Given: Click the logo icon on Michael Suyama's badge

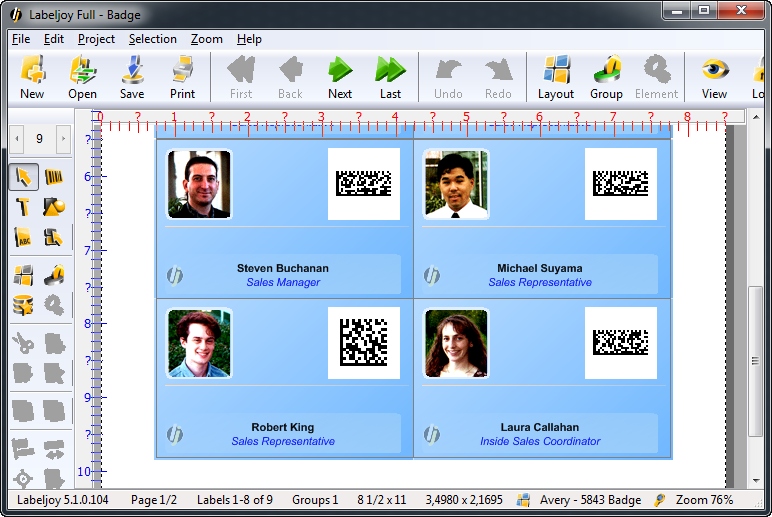Looking at the screenshot, I should 432,275.
